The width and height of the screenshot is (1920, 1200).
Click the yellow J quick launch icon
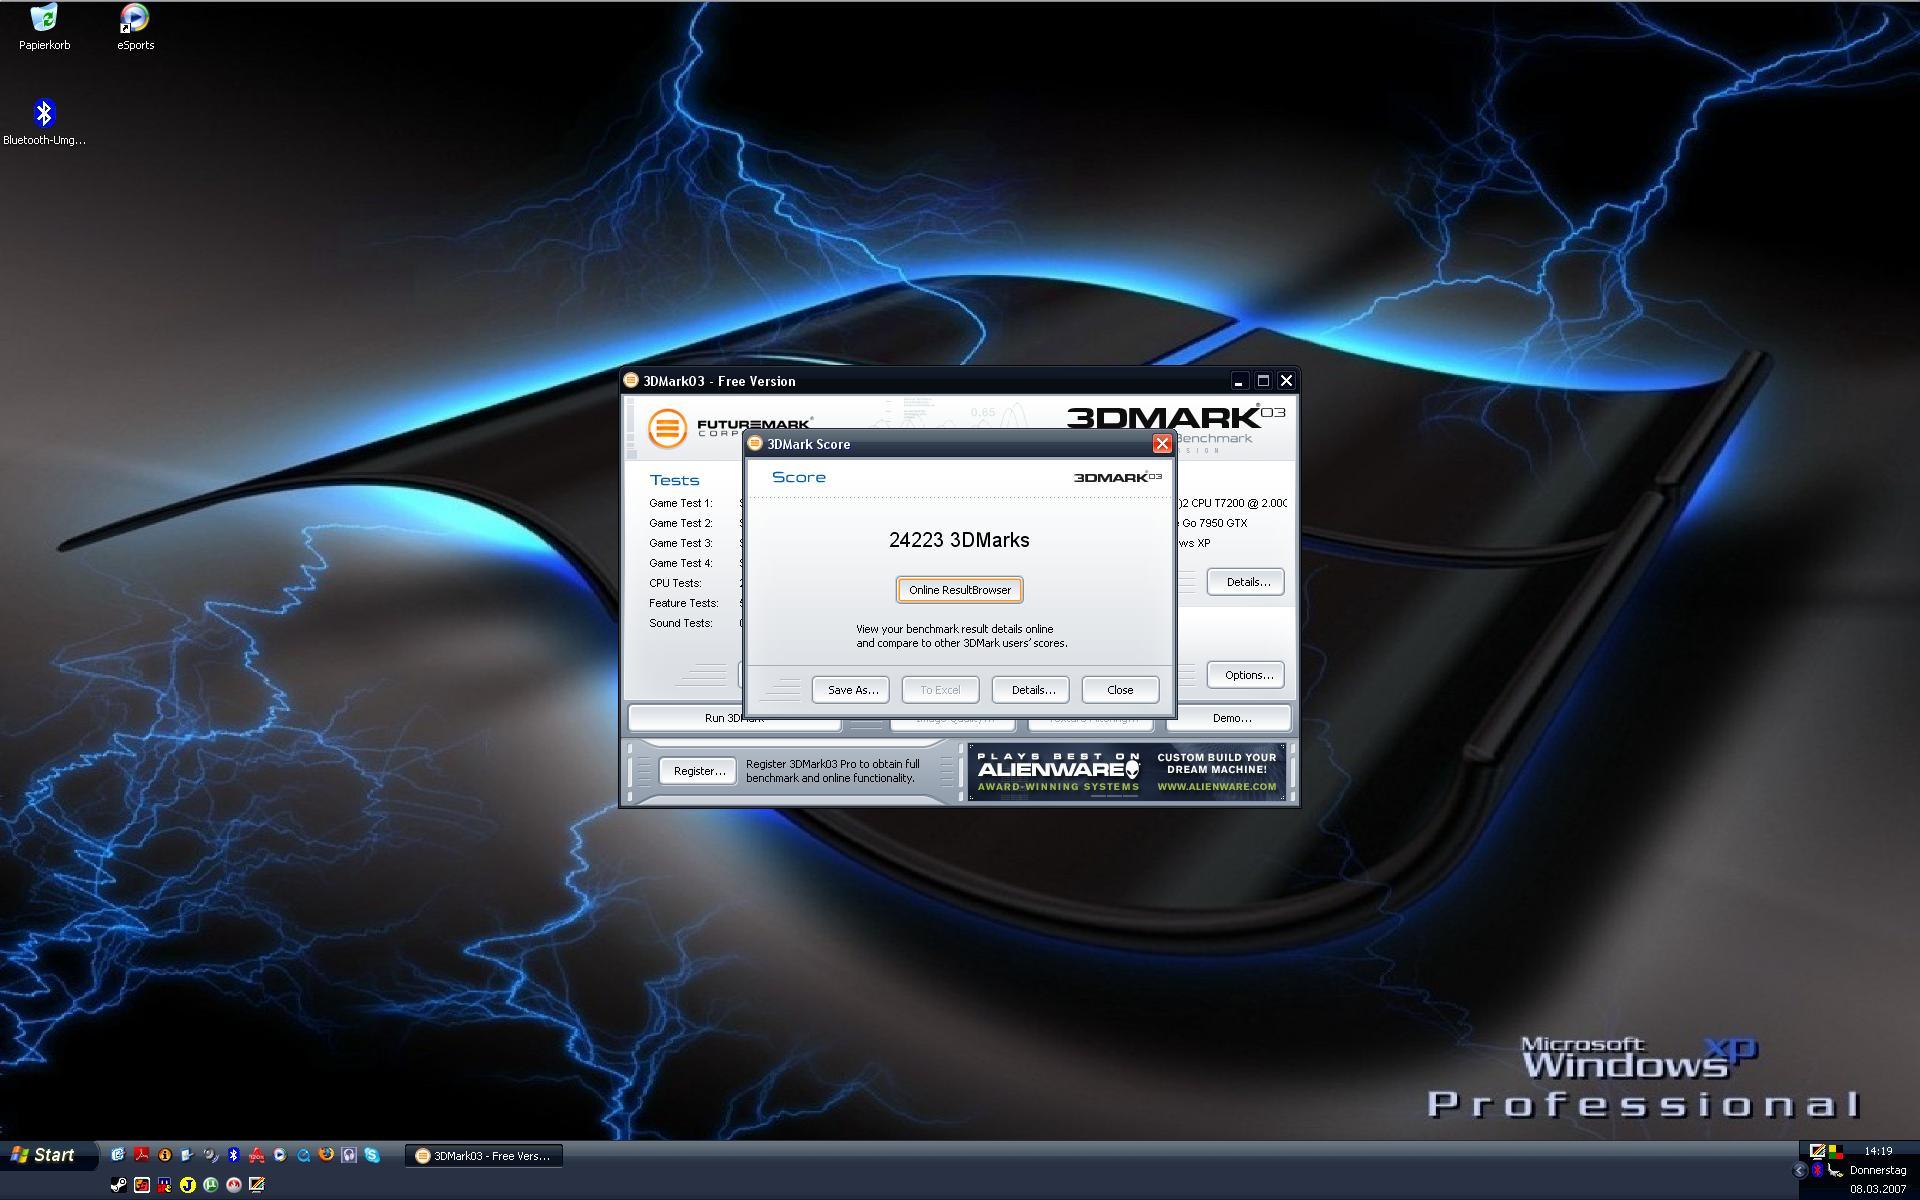tap(188, 1185)
